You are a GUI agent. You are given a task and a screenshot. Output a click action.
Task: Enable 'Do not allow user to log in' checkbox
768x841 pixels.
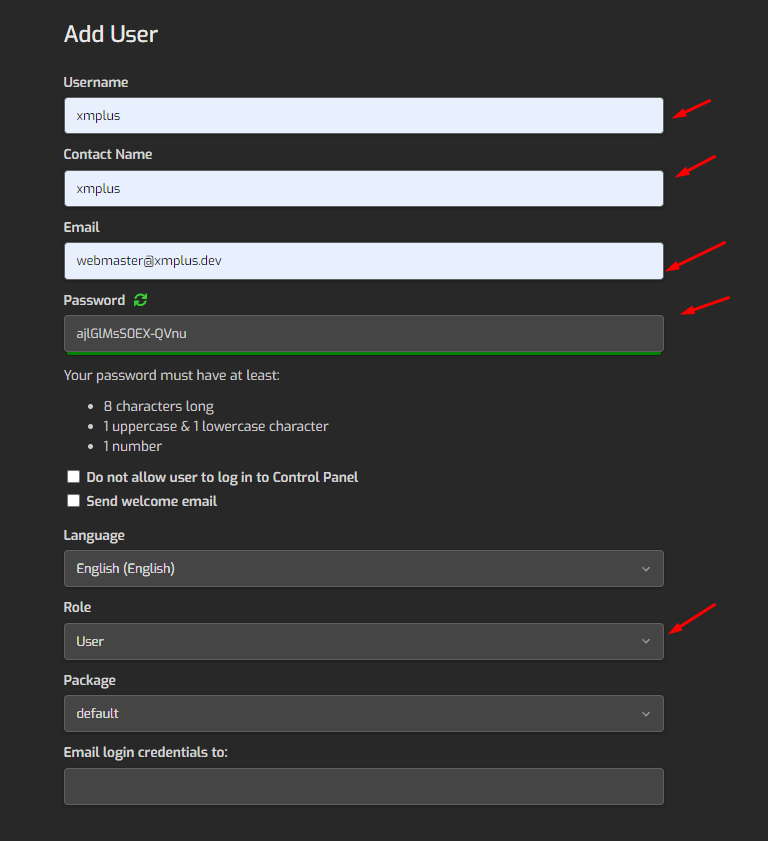tap(73, 477)
